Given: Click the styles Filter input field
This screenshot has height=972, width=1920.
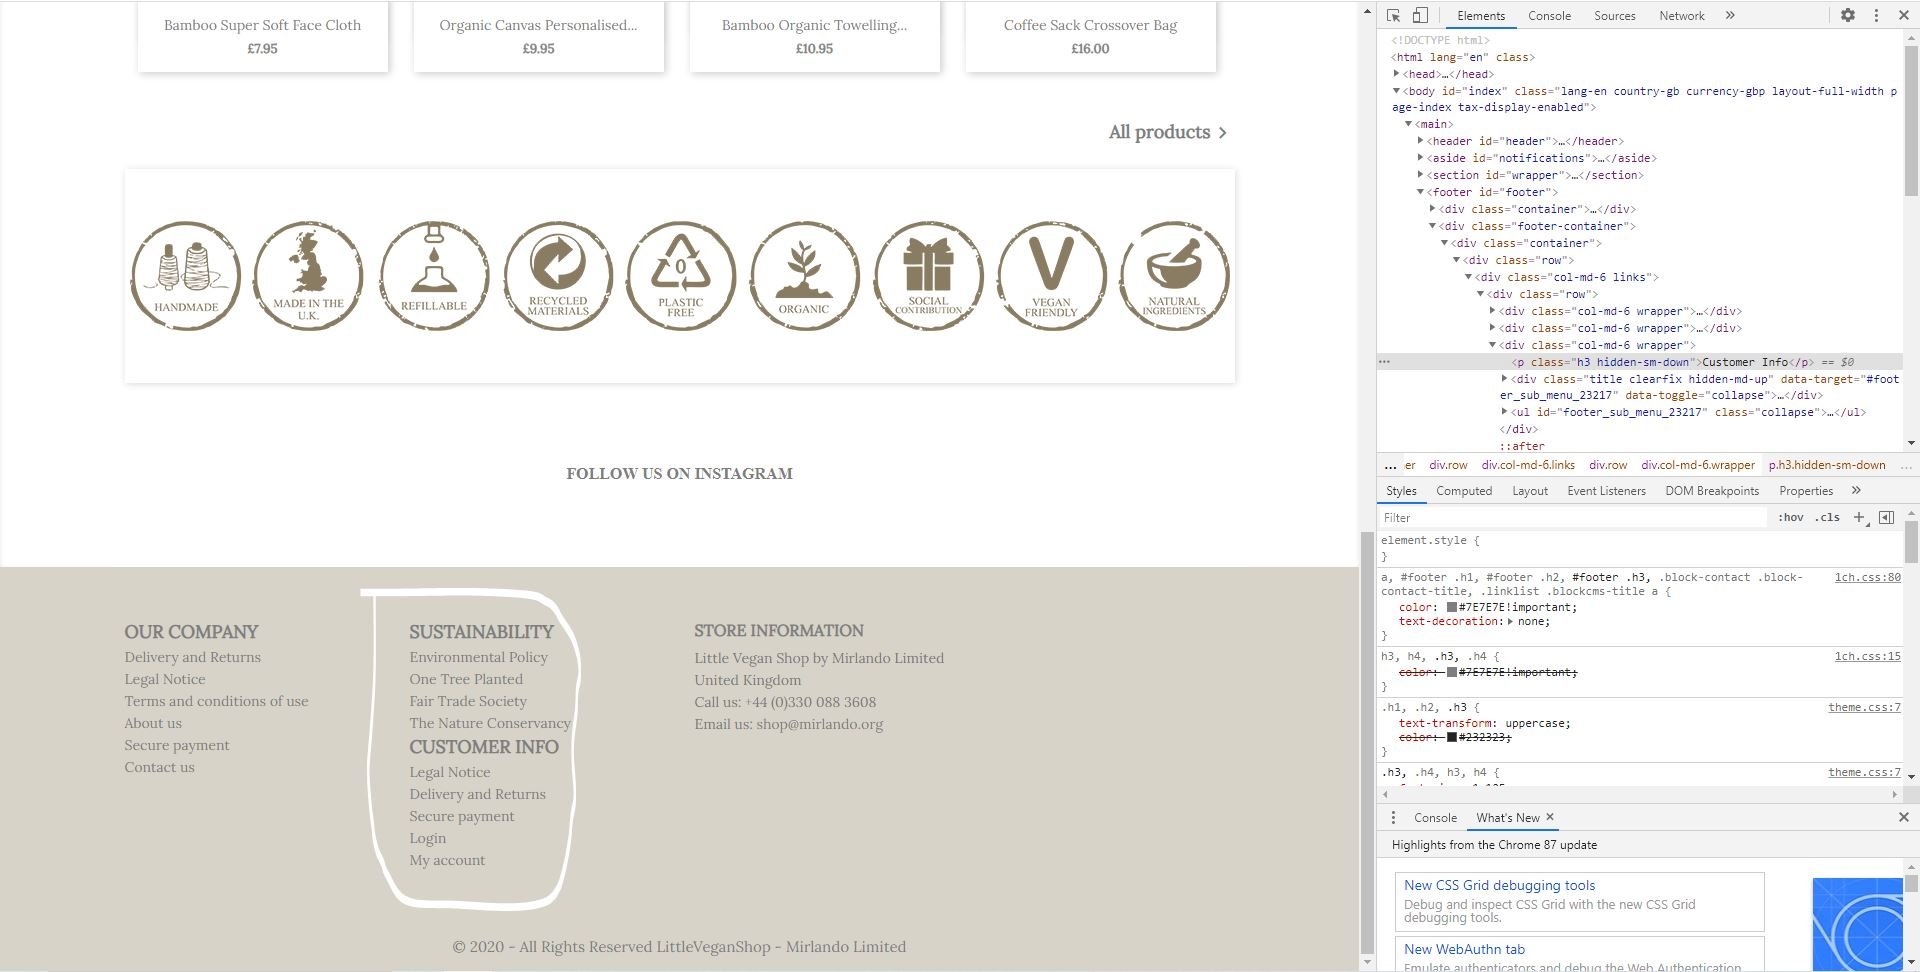Looking at the screenshot, I should (1572, 518).
